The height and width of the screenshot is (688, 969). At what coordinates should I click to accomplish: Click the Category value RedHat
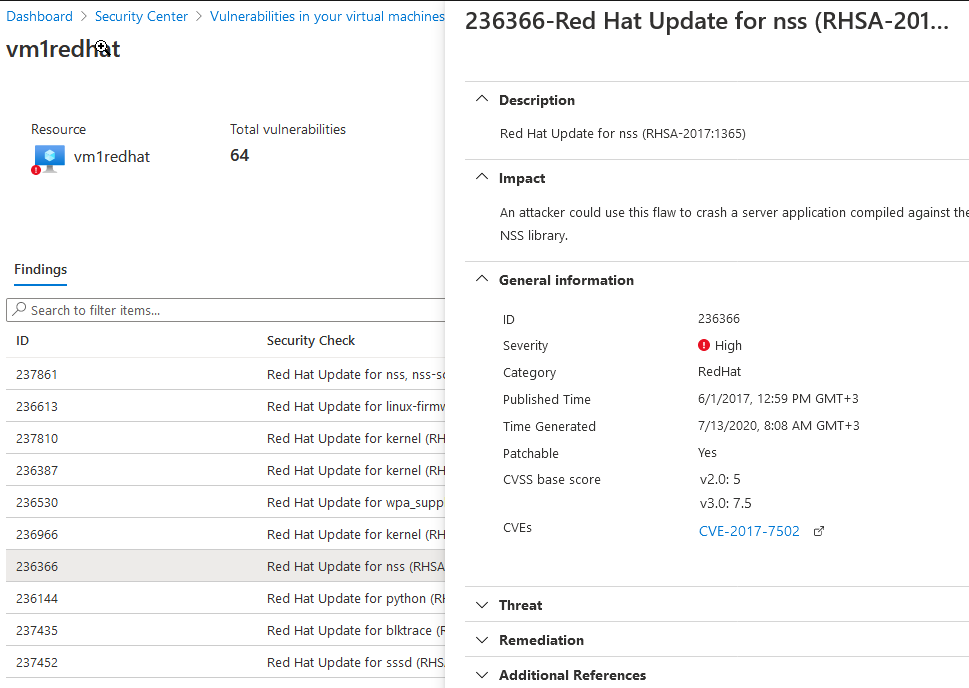pos(719,372)
